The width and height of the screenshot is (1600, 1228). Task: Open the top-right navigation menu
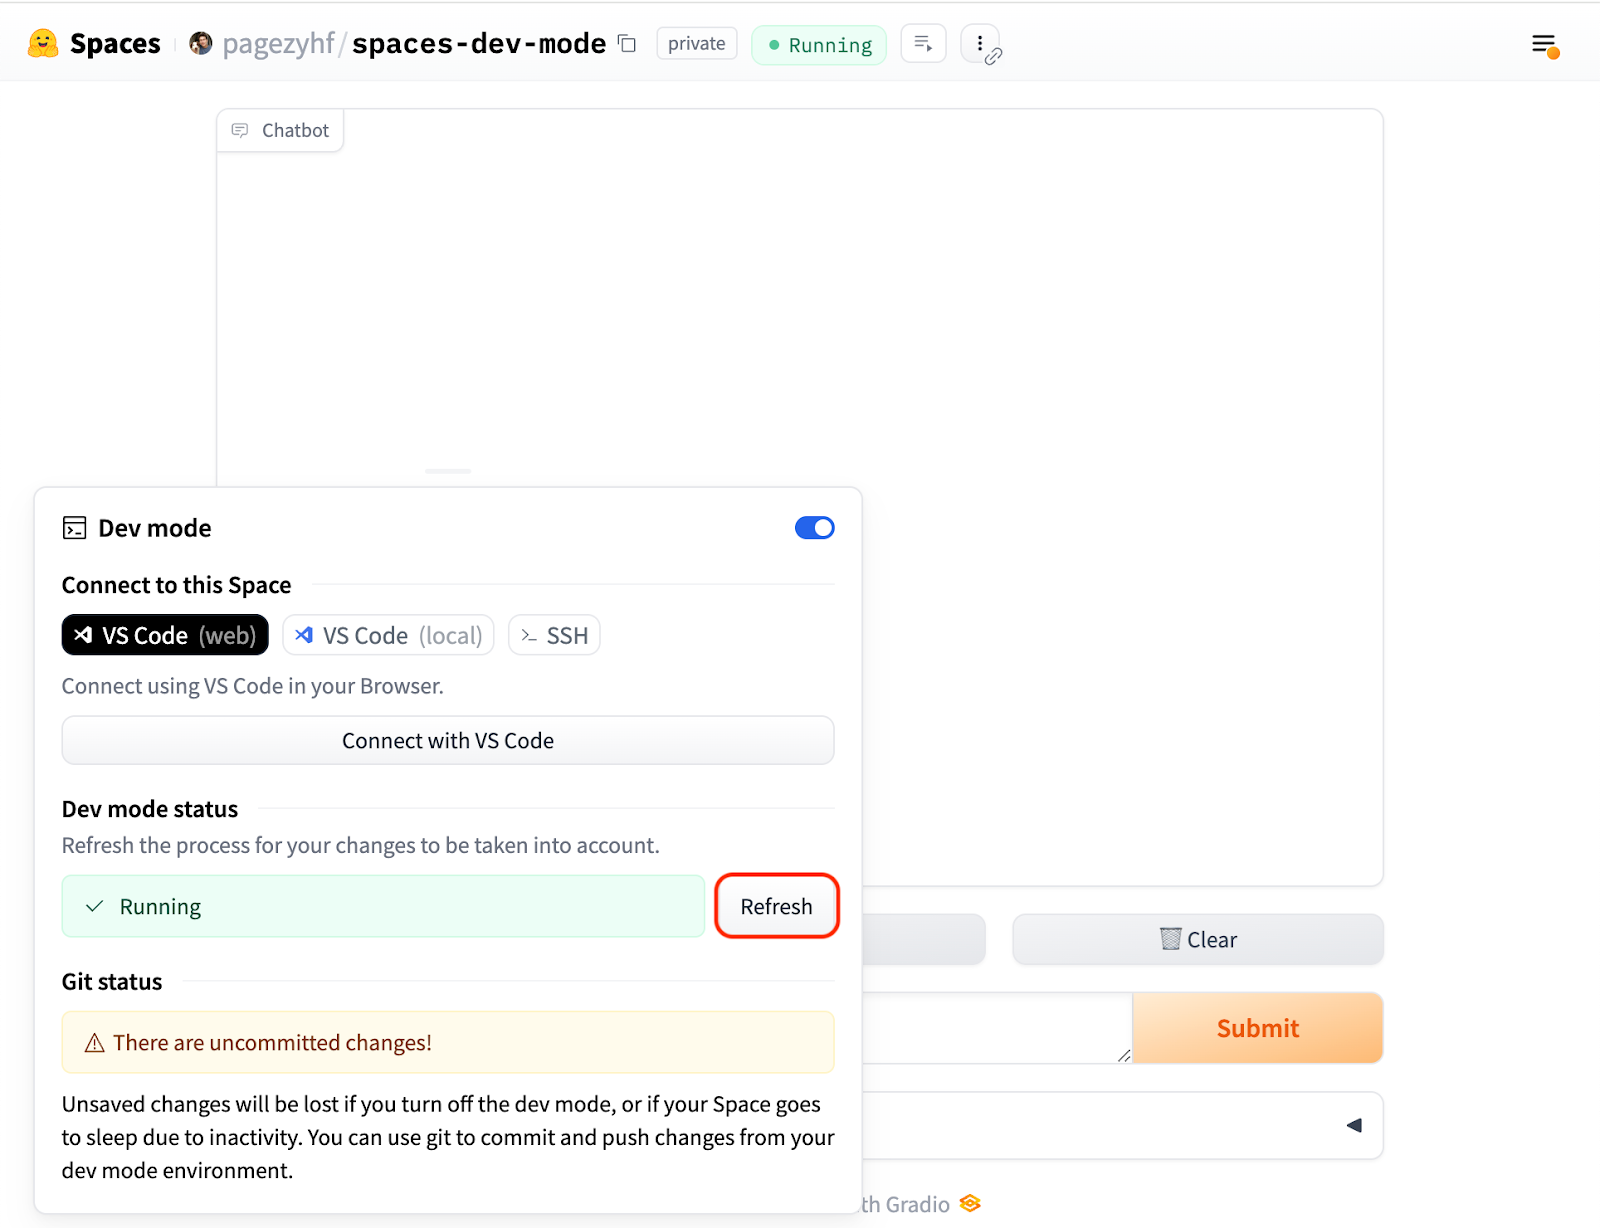click(1543, 45)
